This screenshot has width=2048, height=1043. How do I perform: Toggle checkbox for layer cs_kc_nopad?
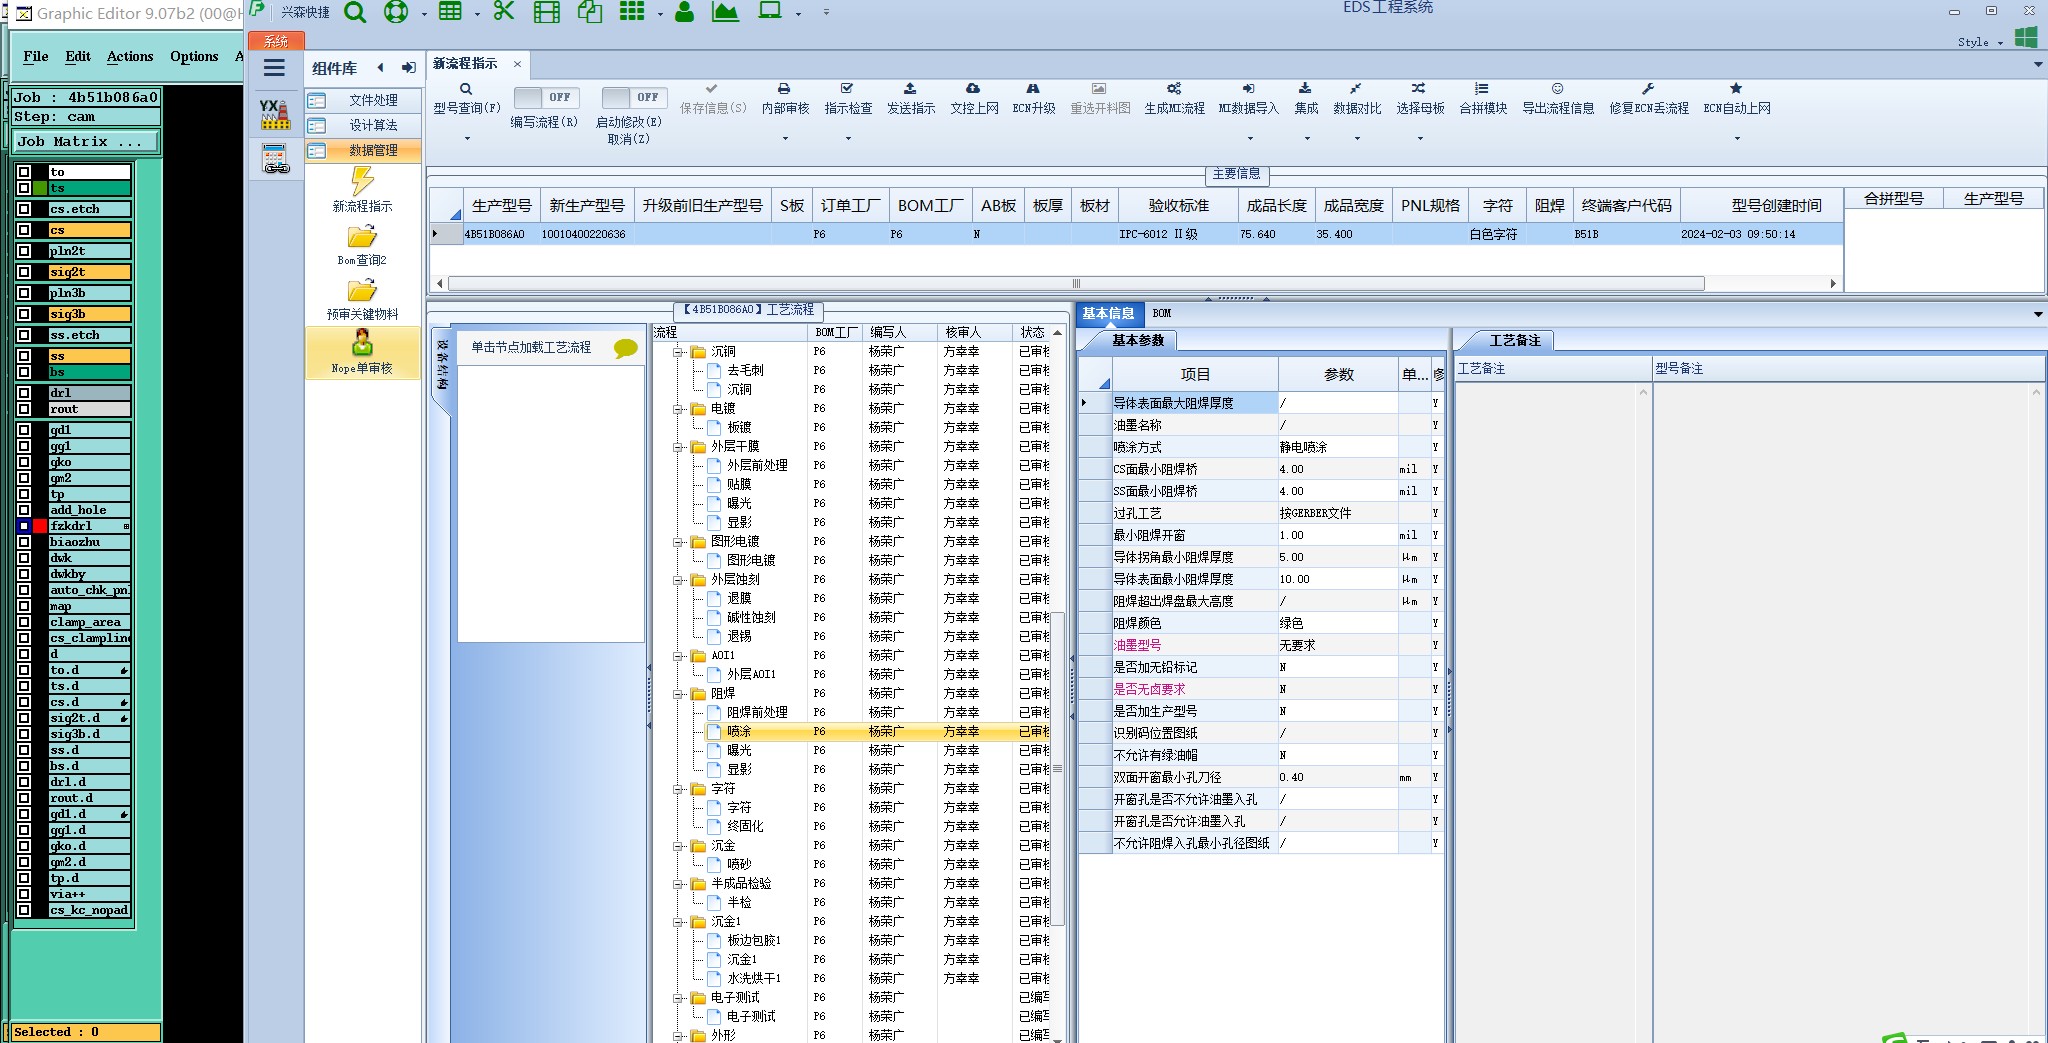[x=24, y=910]
